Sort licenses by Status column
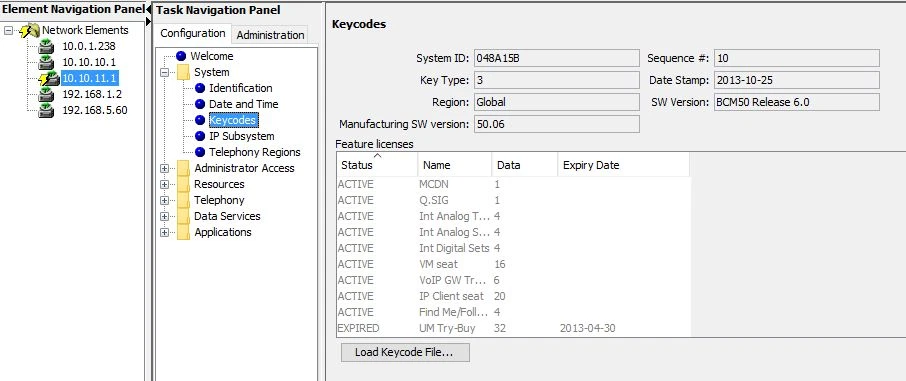The image size is (906, 381). (x=377, y=165)
